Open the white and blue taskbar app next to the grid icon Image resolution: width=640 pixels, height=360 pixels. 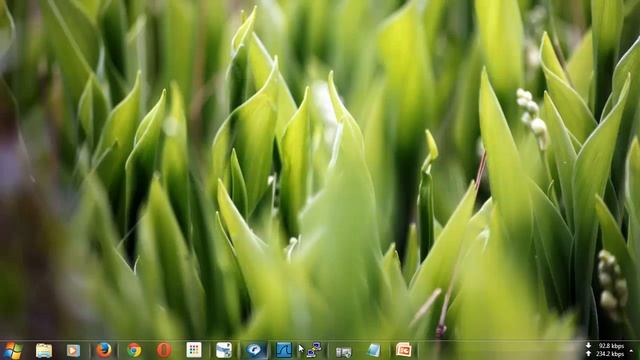click(224, 350)
